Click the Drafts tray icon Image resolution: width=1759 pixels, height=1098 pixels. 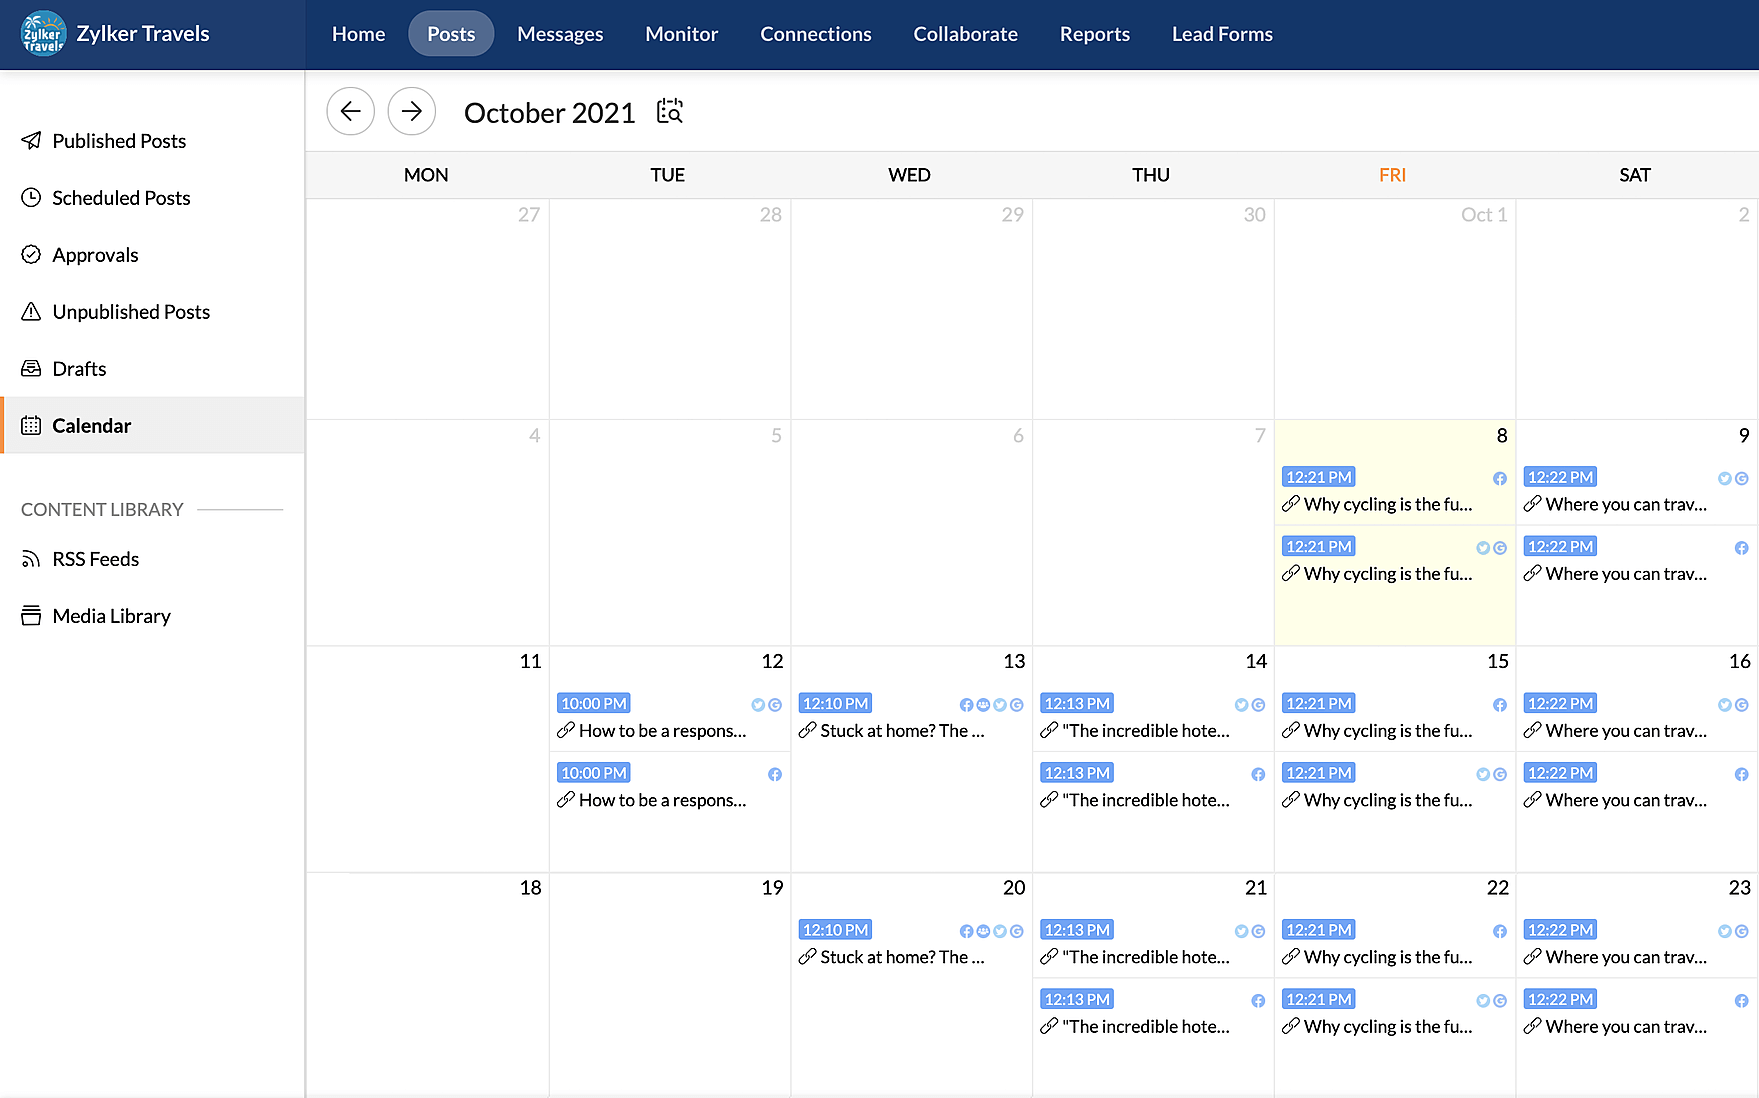pyautogui.click(x=31, y=368)
